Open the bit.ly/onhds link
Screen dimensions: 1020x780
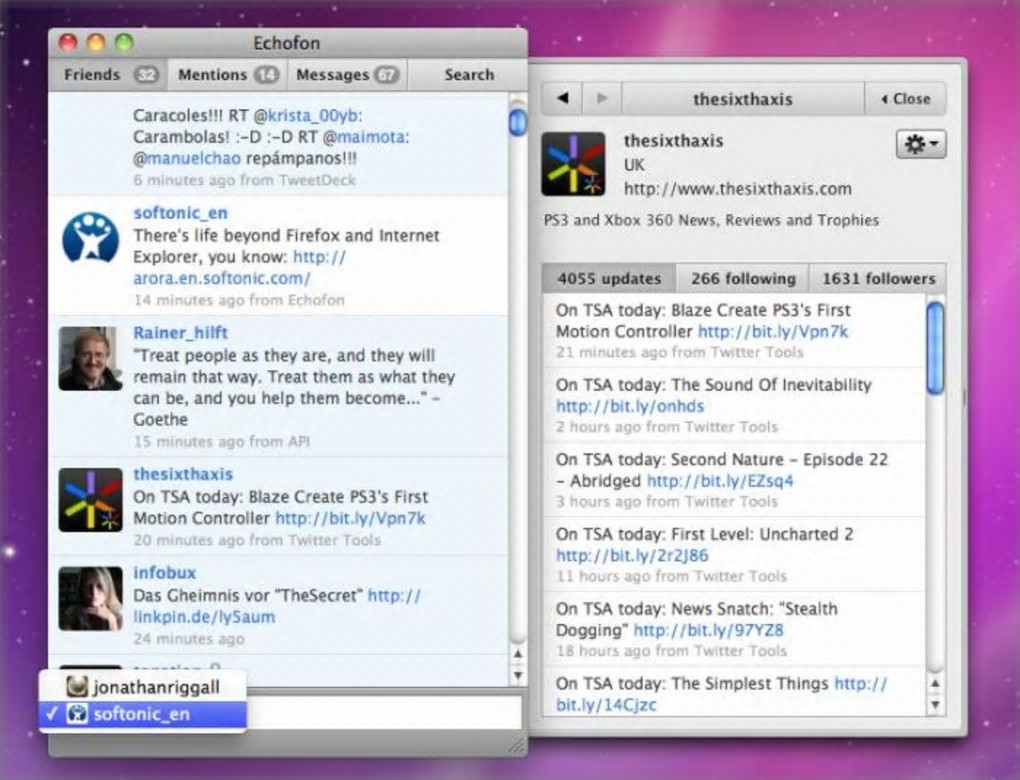[x=630, y=407]
